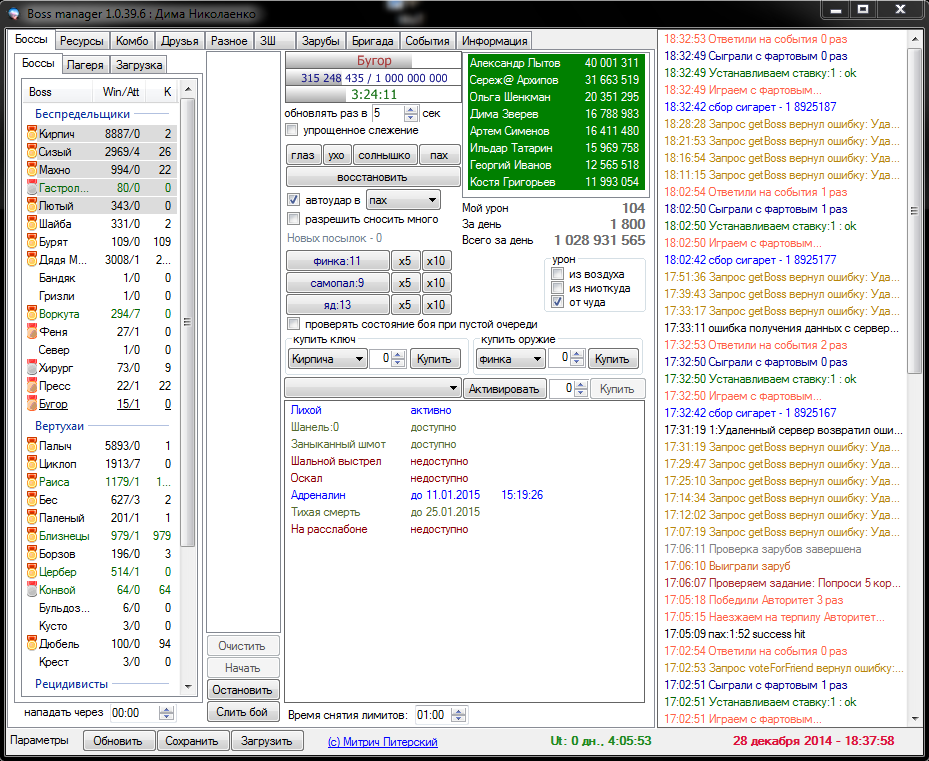Screen dimensions: 929x761
Task: Enable разрешить сносить много checkbox
Action: pos(293,219)
